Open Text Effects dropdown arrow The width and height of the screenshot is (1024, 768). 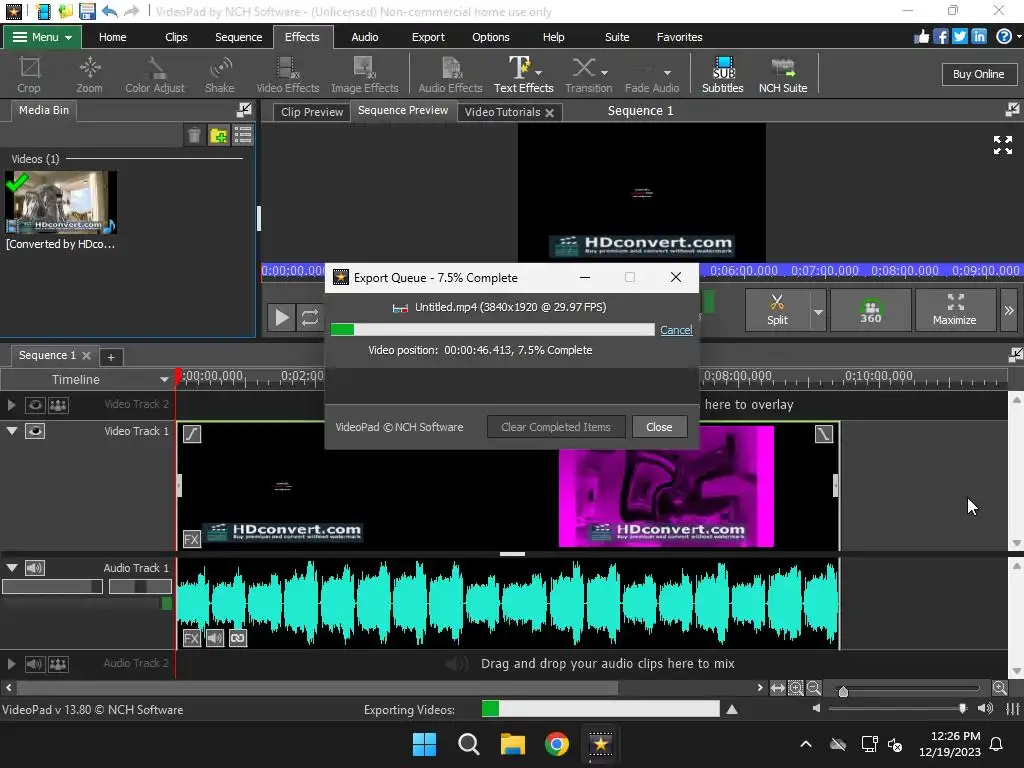click(538, 72)
